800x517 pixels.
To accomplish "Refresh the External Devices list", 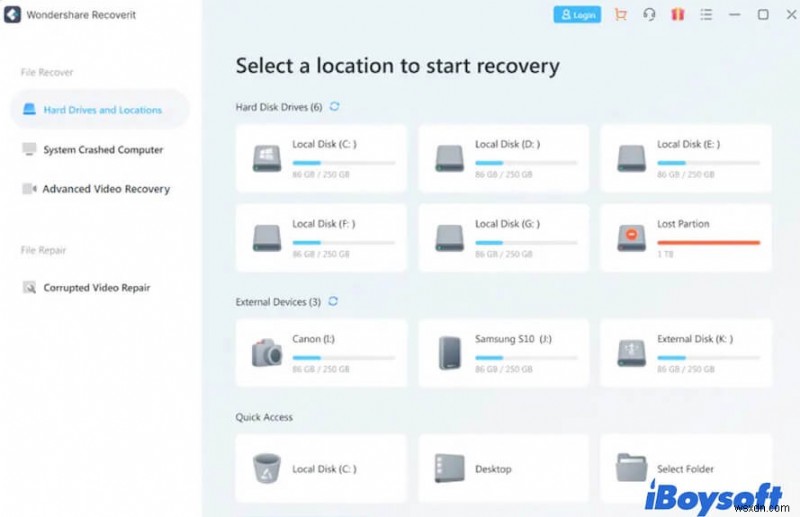I will [x=333, y=301].
